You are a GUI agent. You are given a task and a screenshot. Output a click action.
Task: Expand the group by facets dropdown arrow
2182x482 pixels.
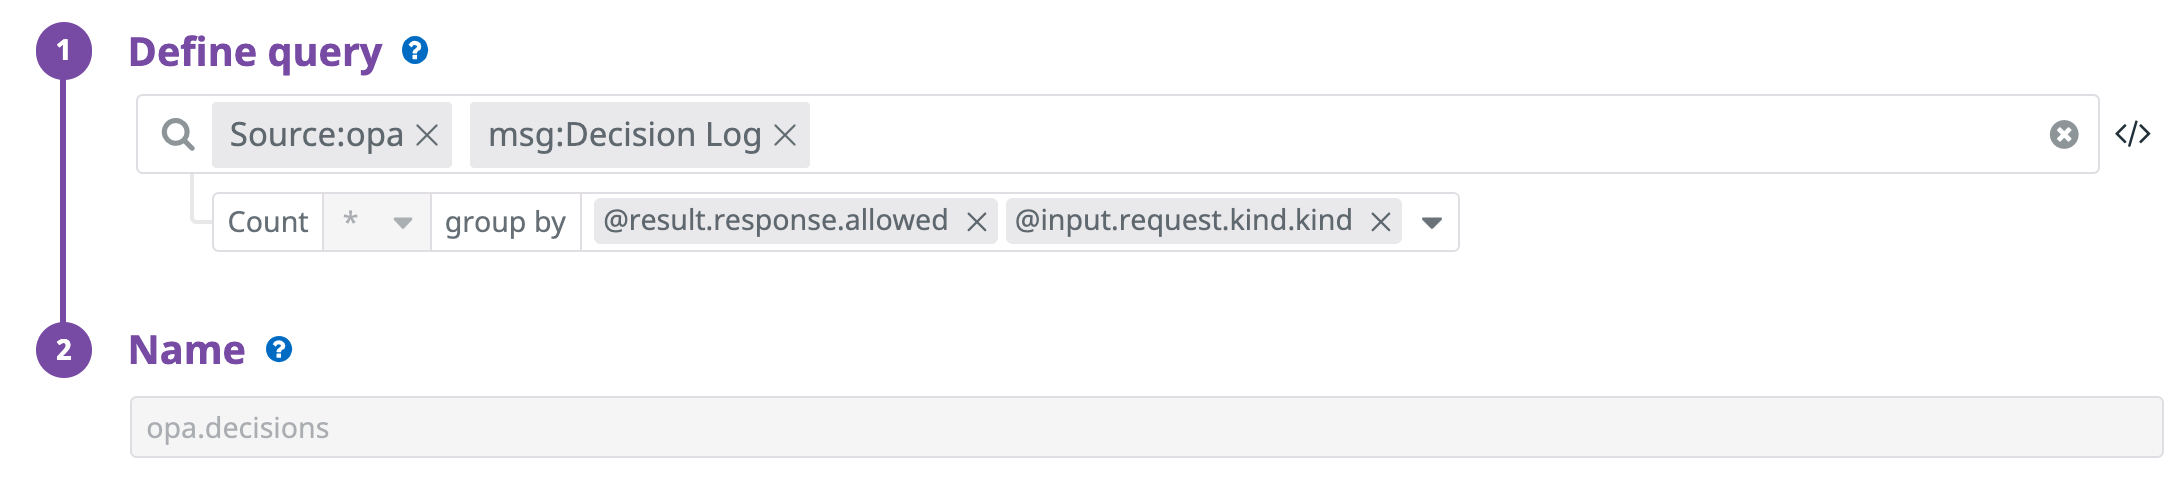click(1432, 222)
